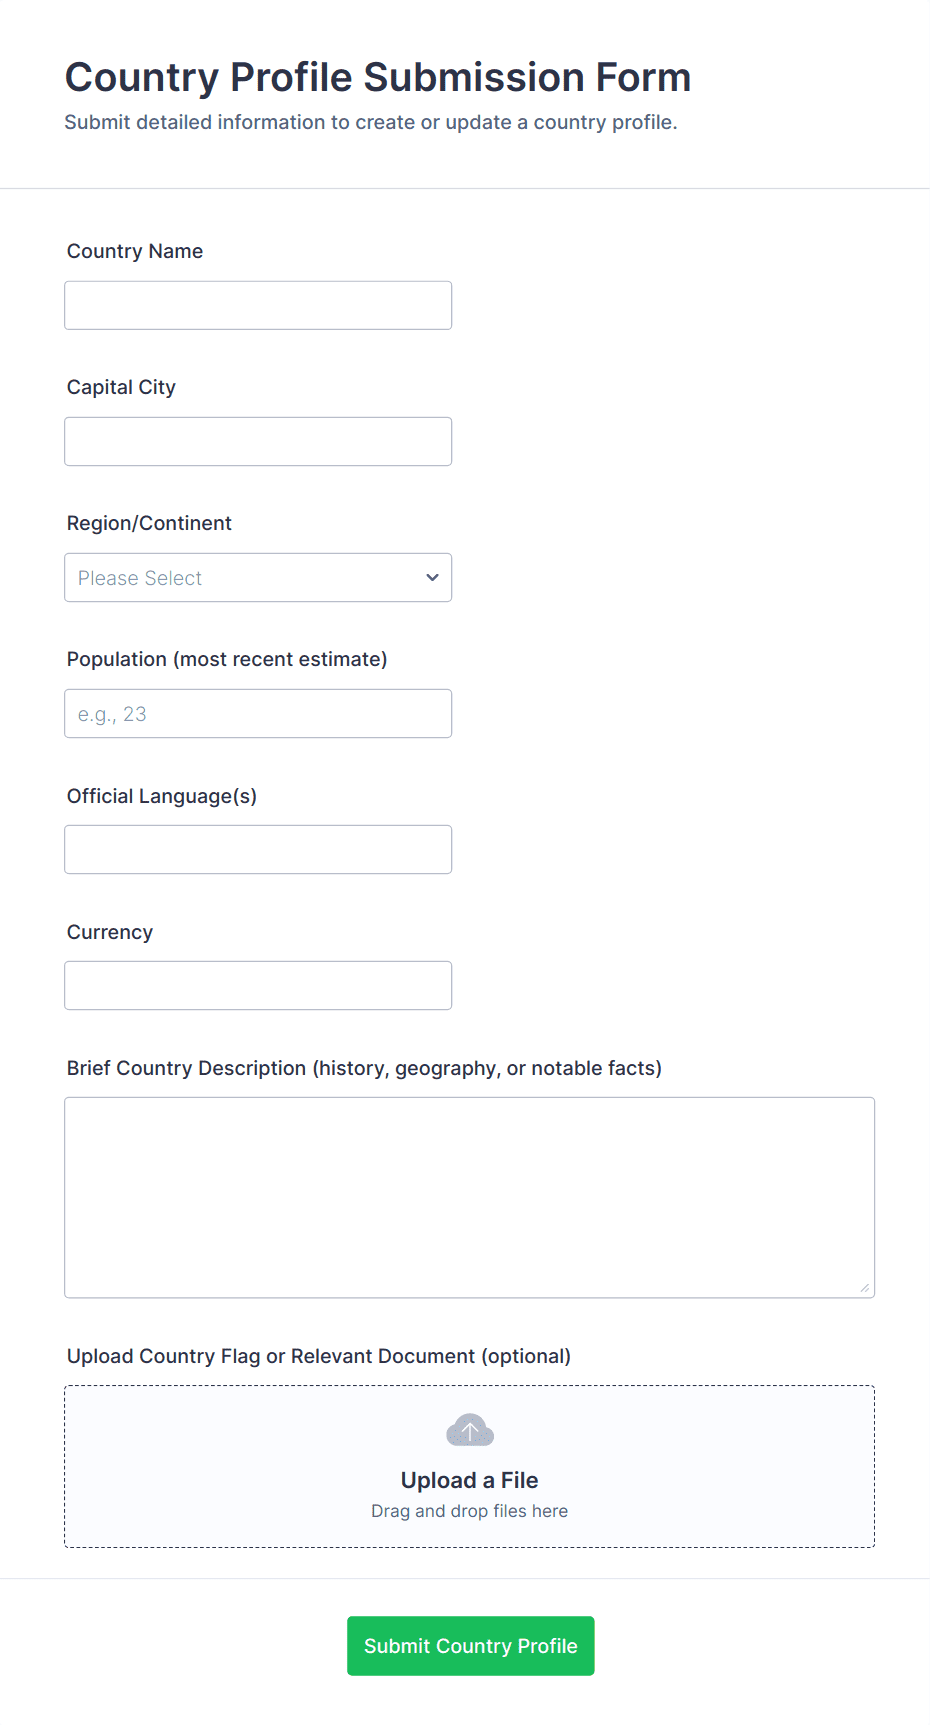Click the Population placeholder showing e.g., 23
930x1725 pixels.
point(111,713)
